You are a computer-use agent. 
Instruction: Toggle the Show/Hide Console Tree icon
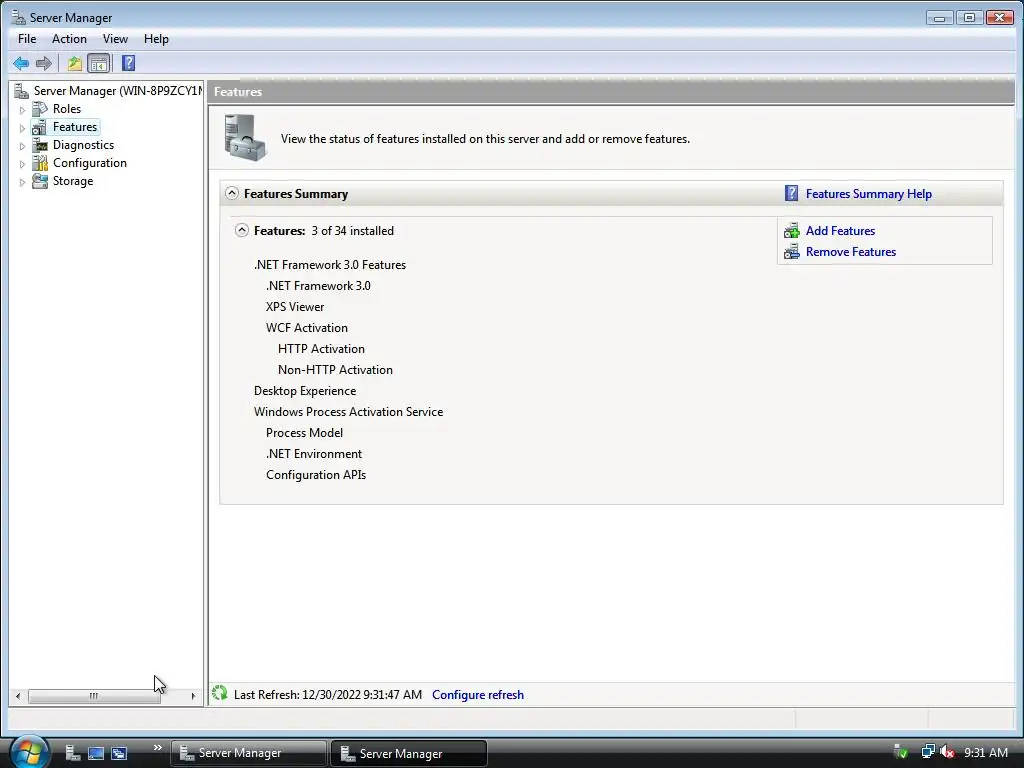click(99, 63)
